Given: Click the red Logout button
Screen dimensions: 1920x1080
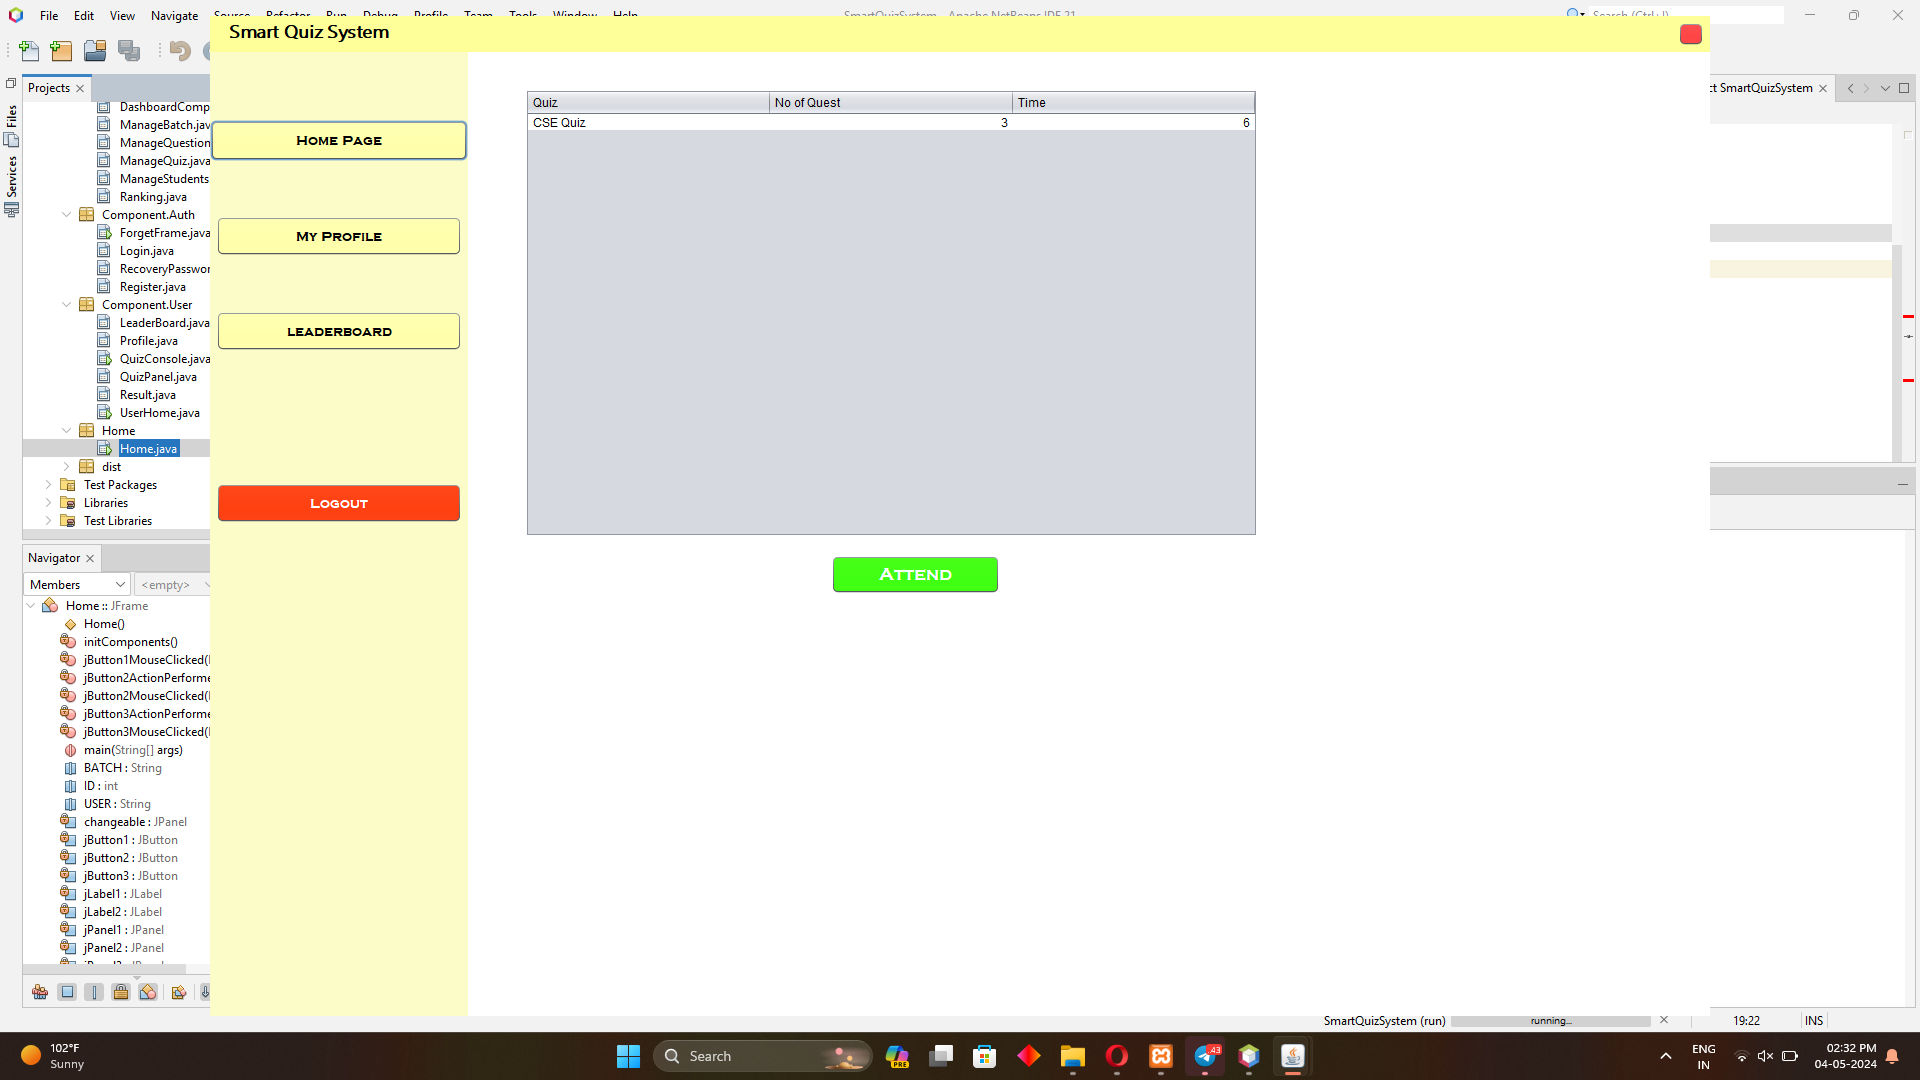Looking at the screenshot, I should (339, 503).
